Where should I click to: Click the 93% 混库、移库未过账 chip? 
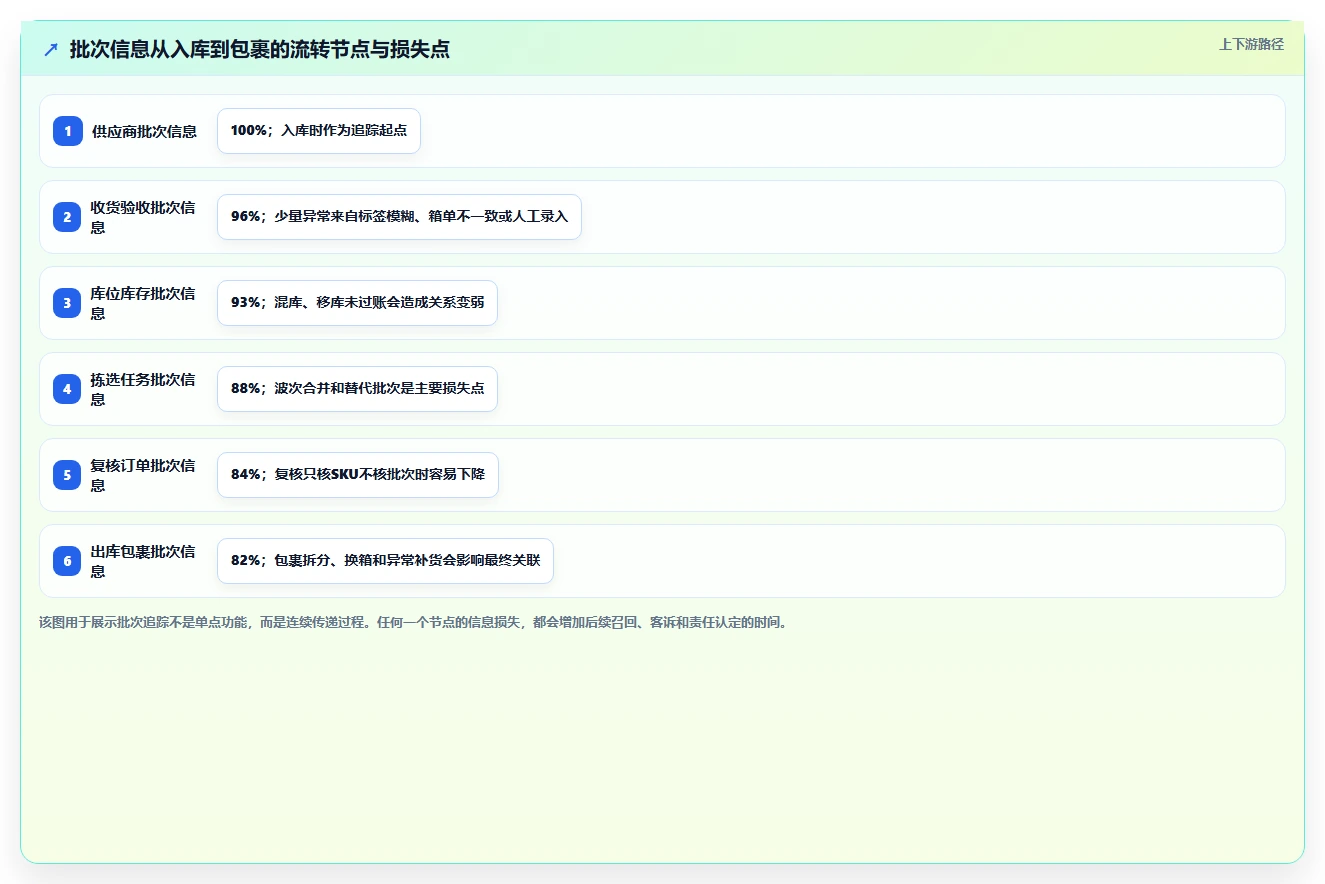[357, 303]
